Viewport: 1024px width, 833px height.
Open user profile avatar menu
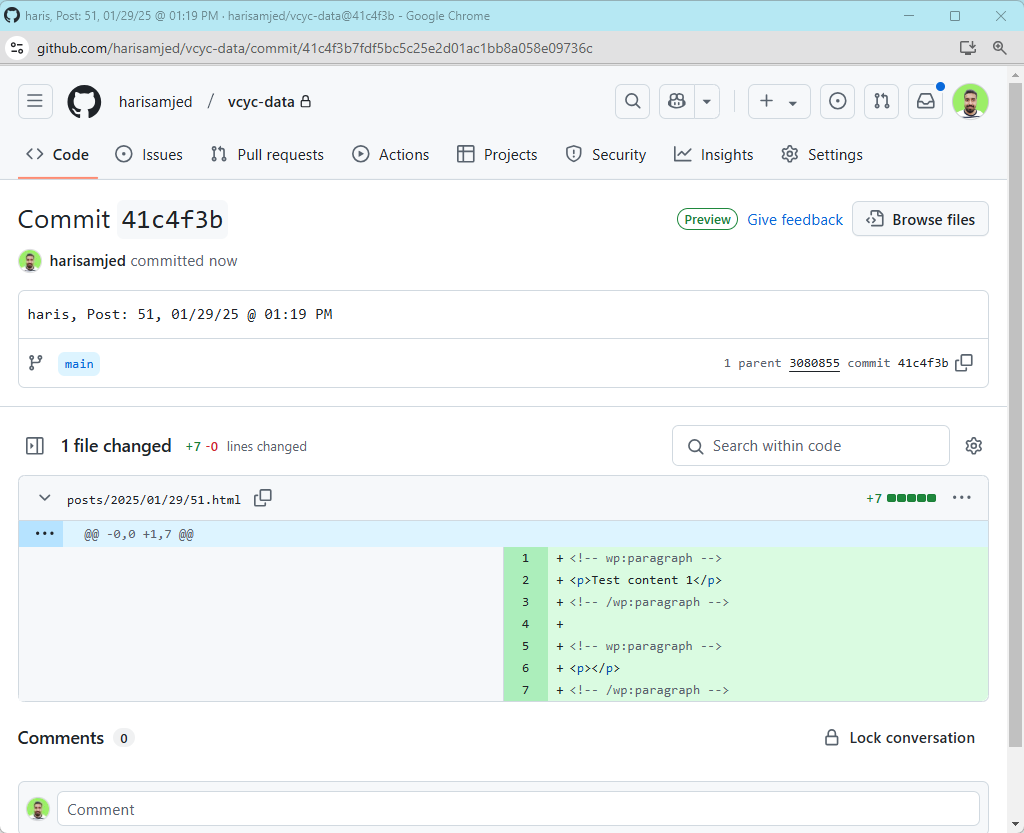970,101
